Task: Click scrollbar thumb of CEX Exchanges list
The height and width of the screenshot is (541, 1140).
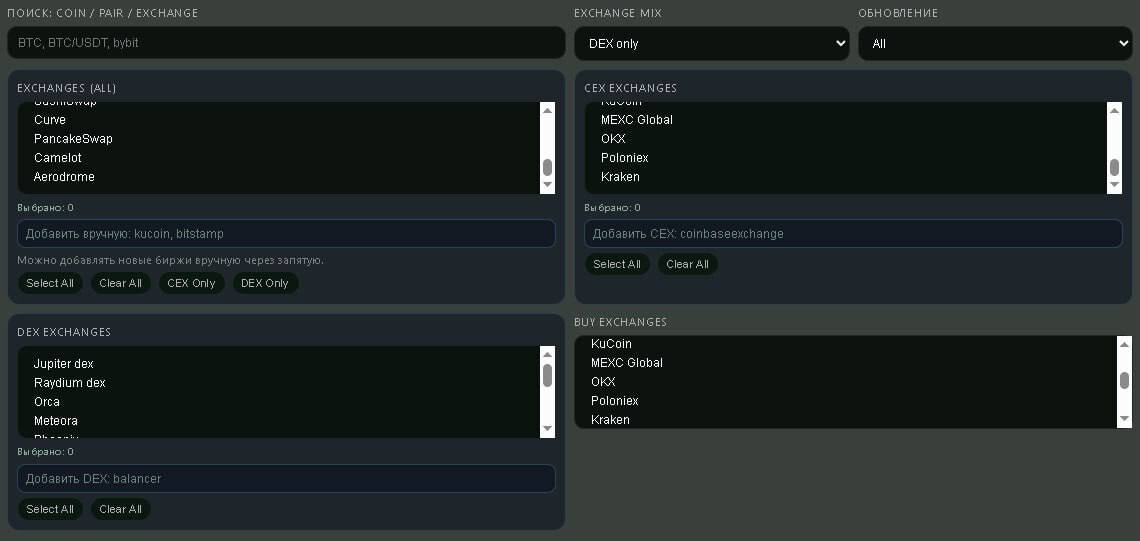Action: pyautogui.click(x=1115, y=167)
